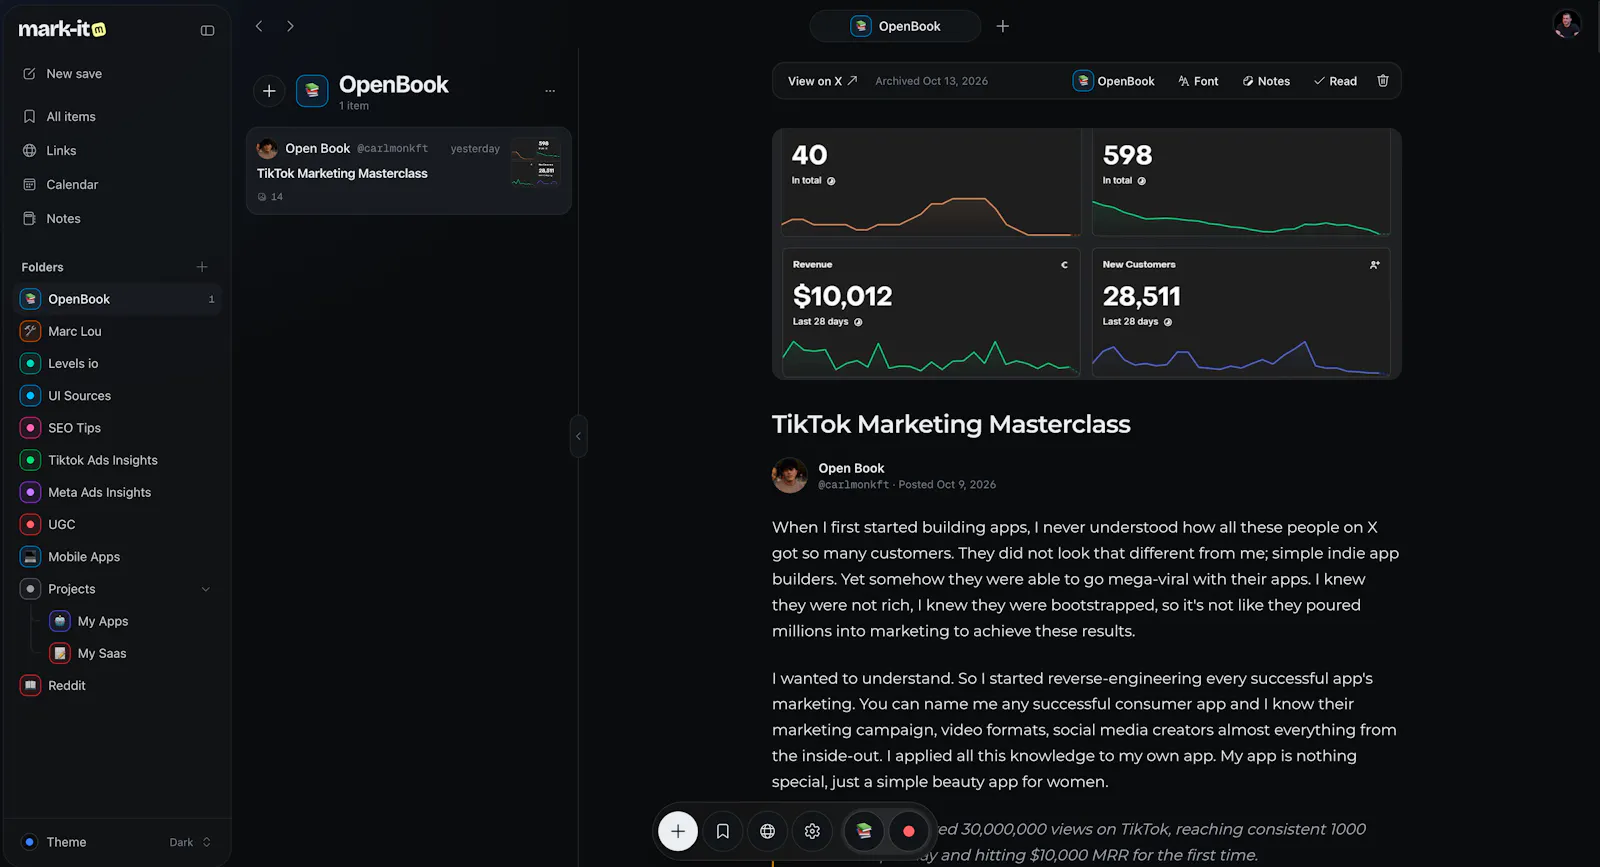1600x867 pixels.
Task: Open Tiktok Ads Insights folder
Action: [x=118, y=460]
